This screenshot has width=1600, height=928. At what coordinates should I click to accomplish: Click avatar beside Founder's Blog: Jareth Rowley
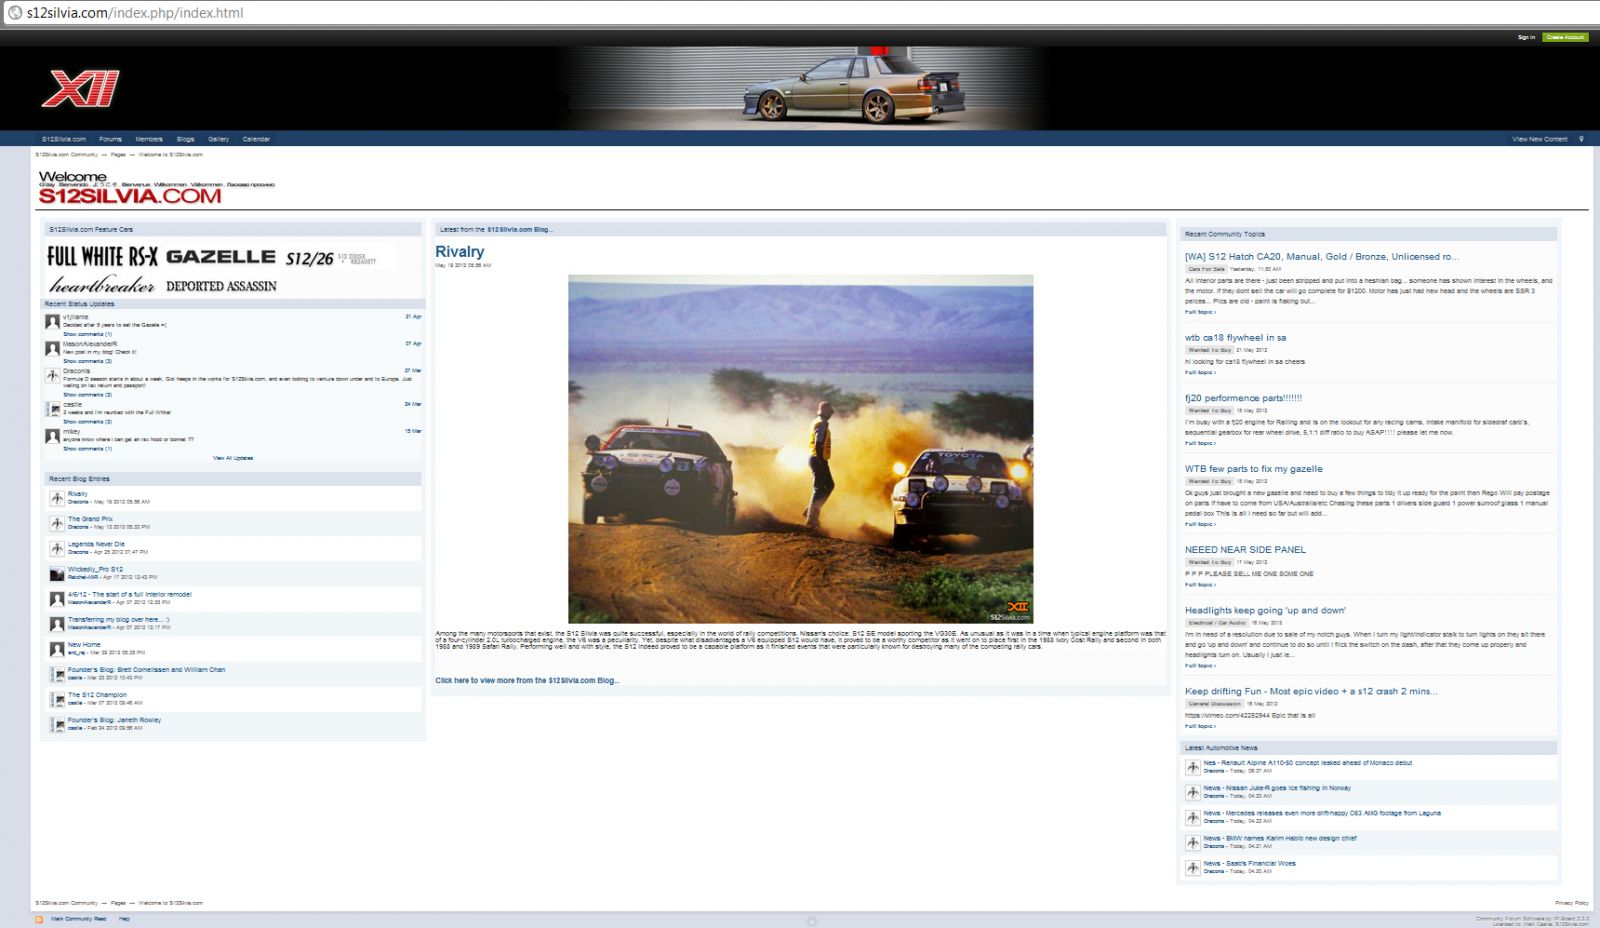click(57, 724)
